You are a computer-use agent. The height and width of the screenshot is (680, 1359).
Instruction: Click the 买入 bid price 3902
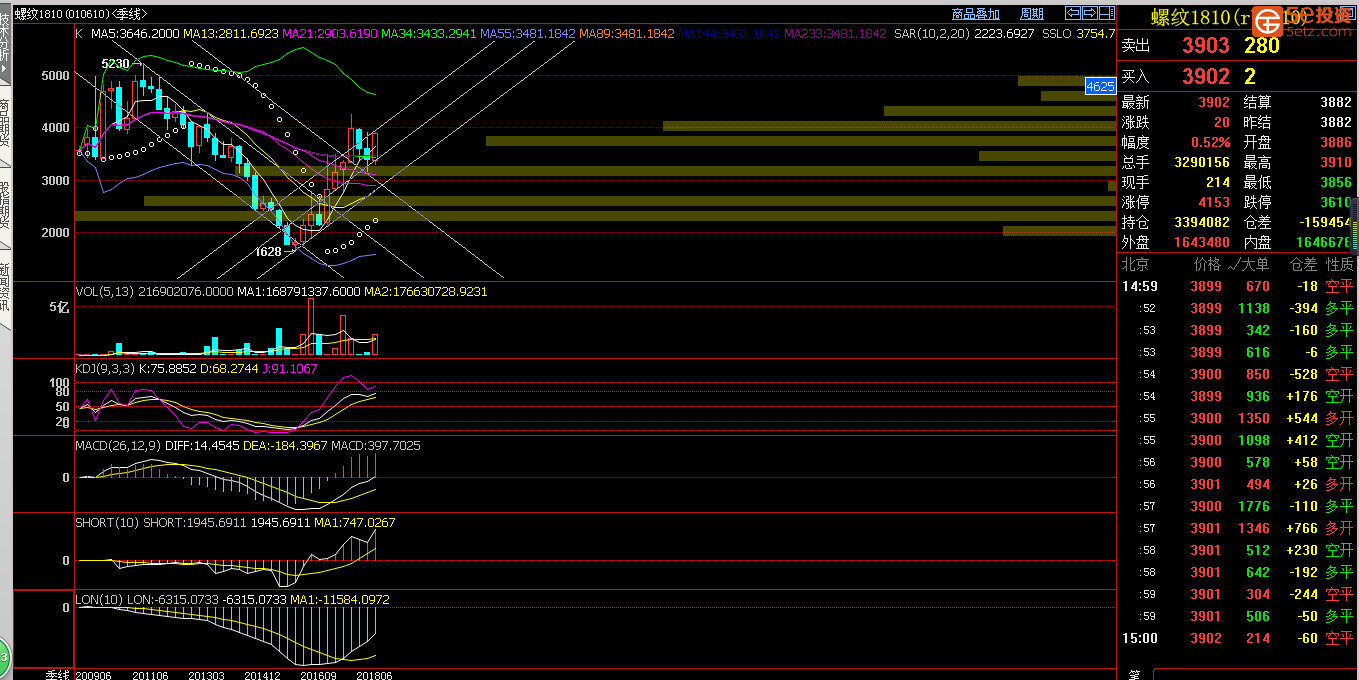point(1205,76)
